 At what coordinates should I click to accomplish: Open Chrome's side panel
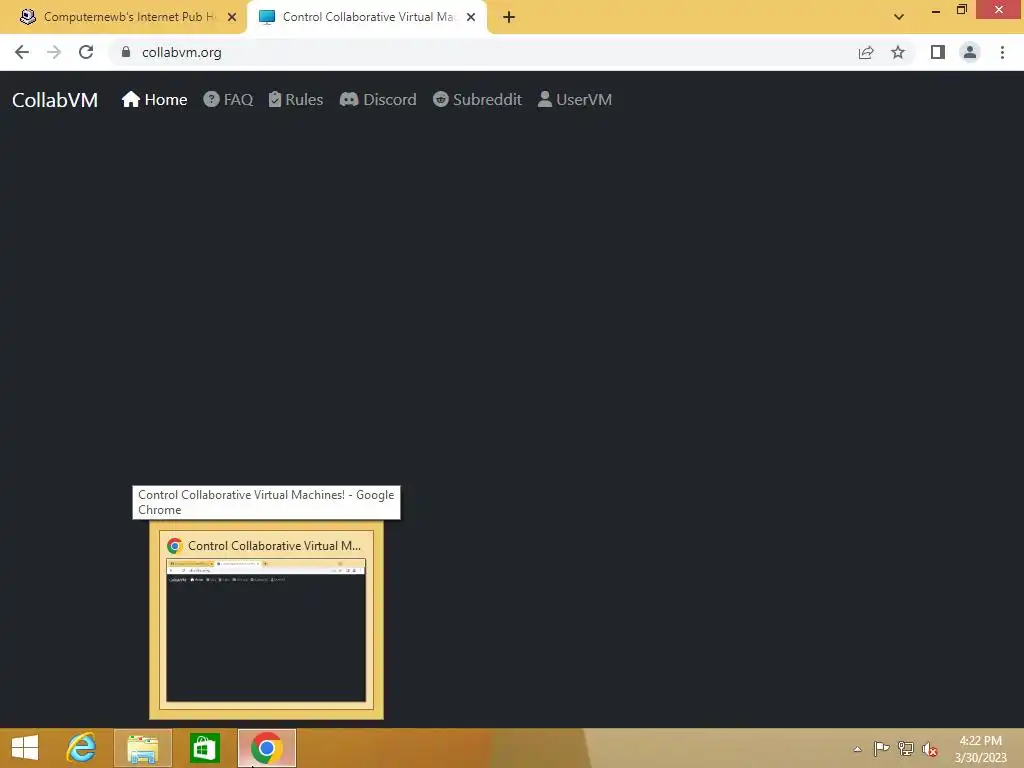(x=938, y=52)
